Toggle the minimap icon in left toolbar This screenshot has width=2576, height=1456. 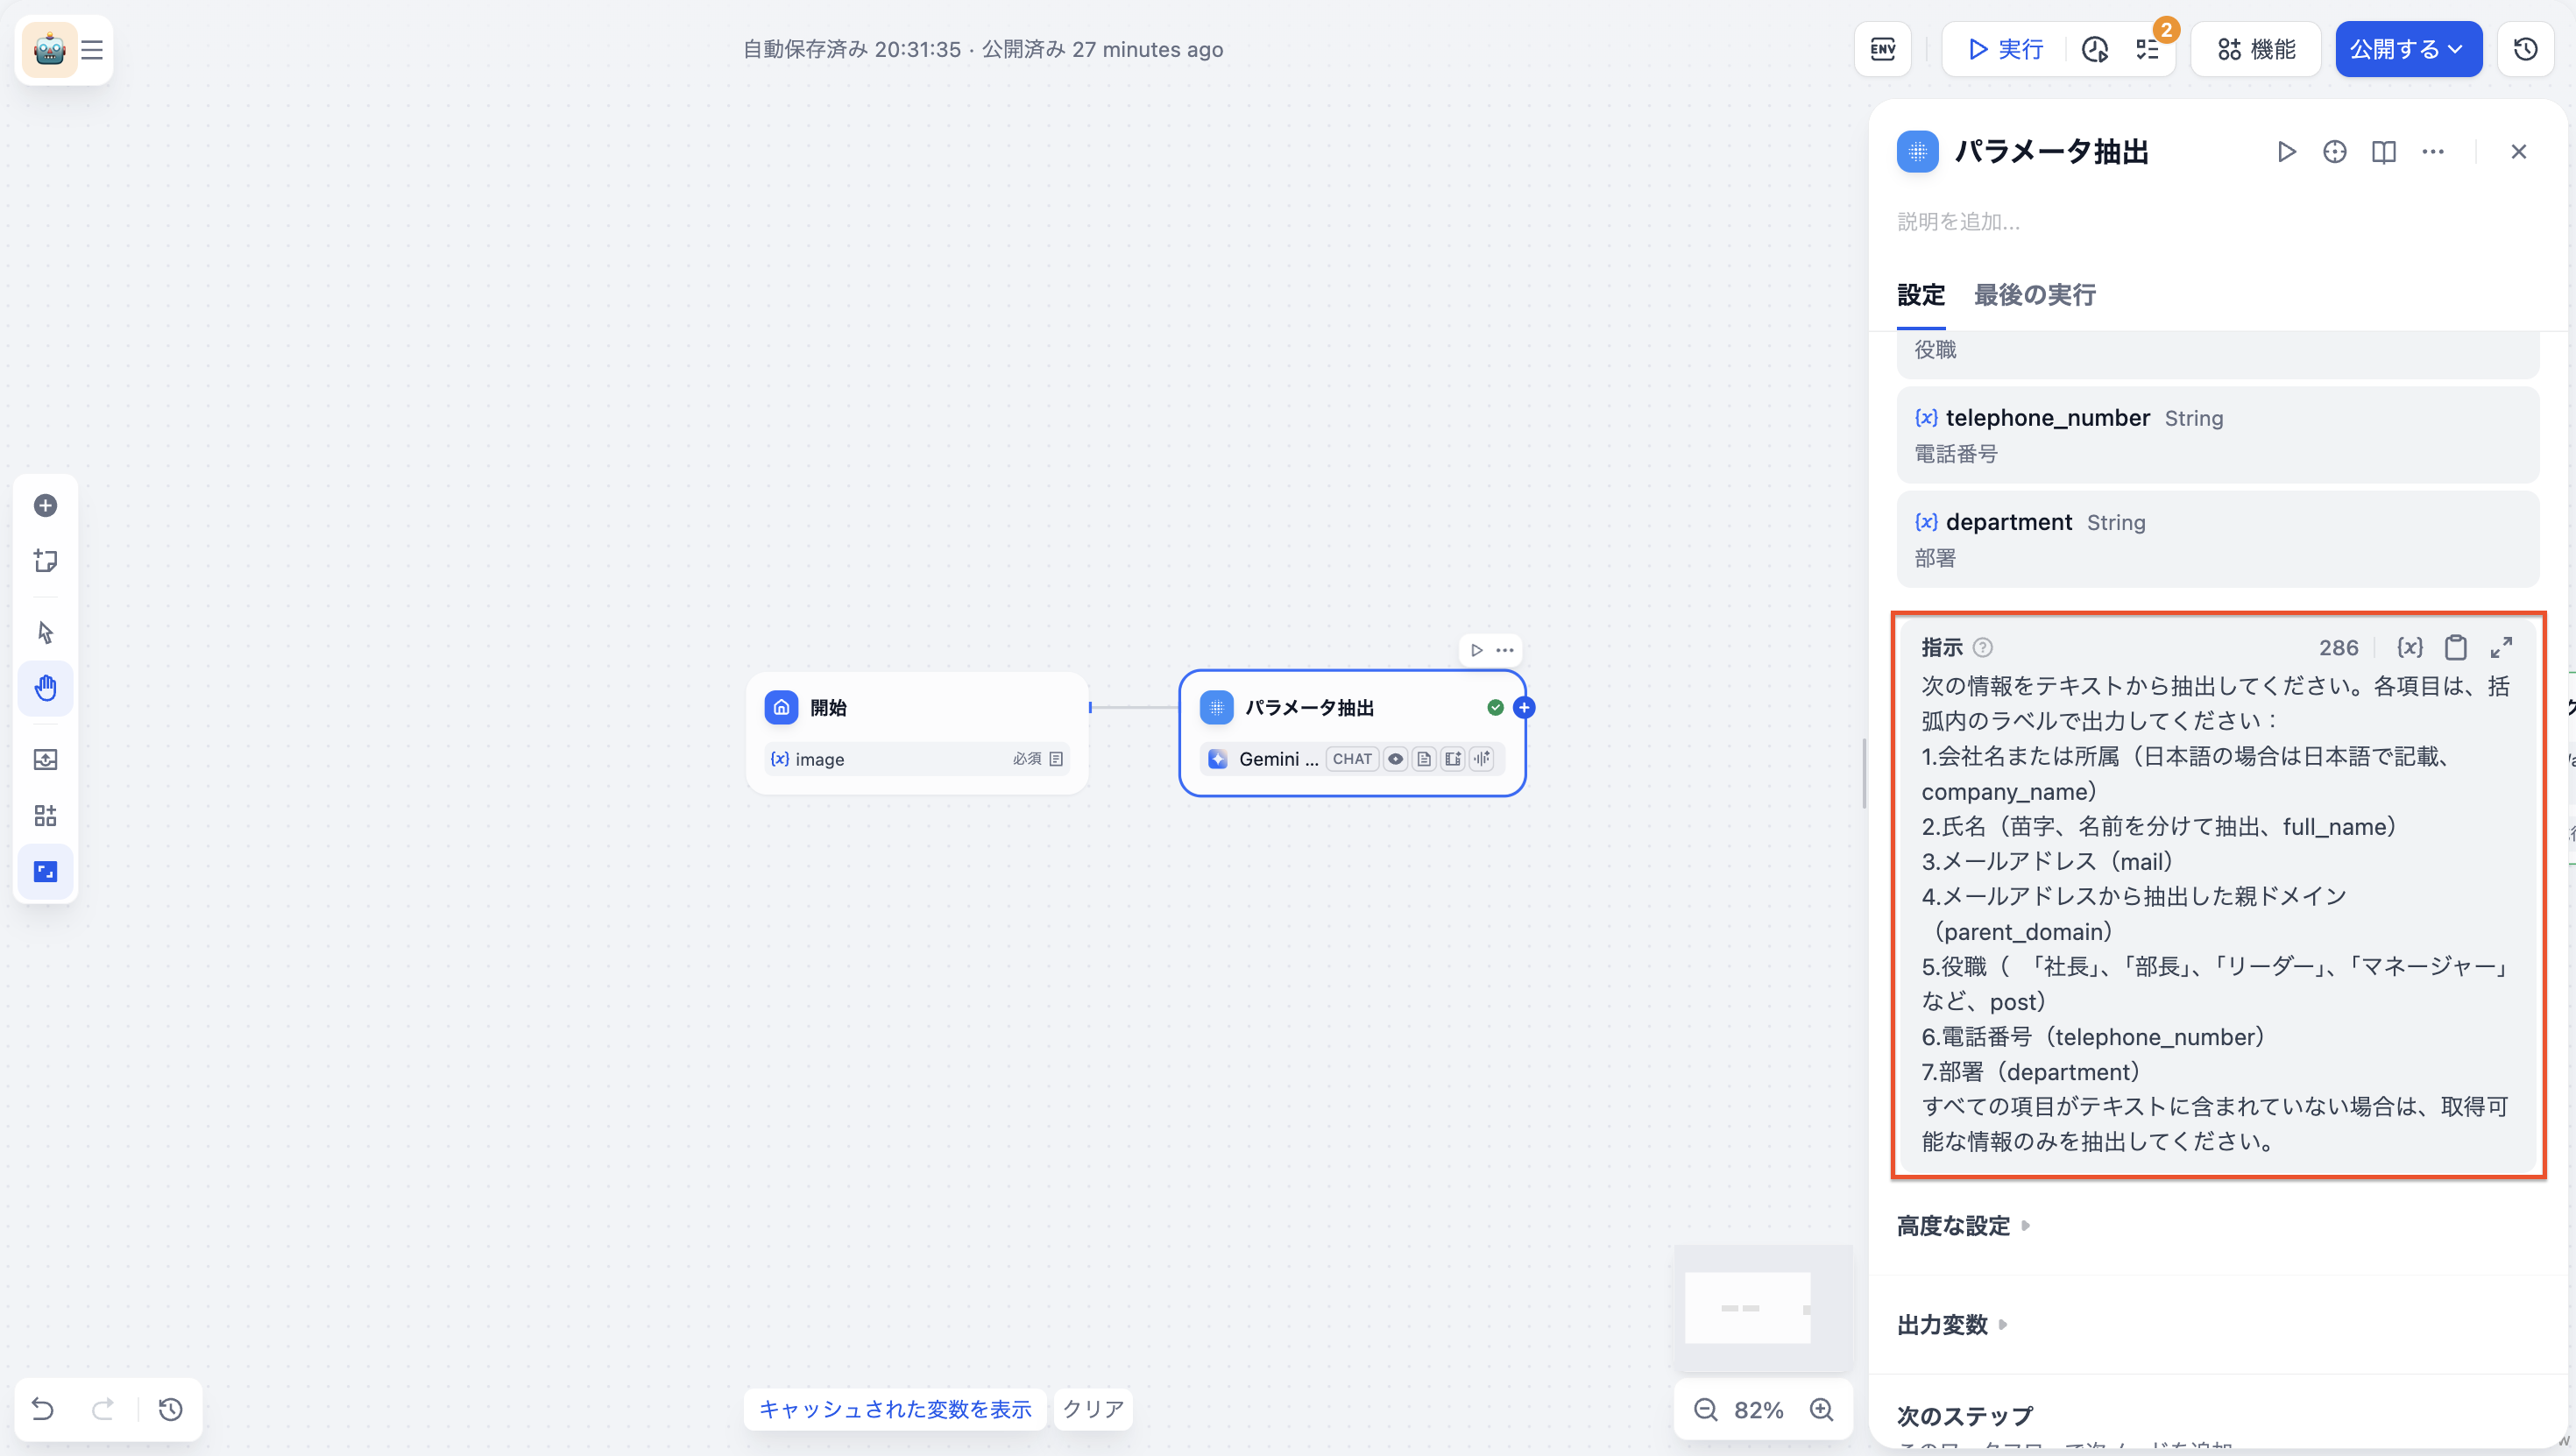coord(45,871)
